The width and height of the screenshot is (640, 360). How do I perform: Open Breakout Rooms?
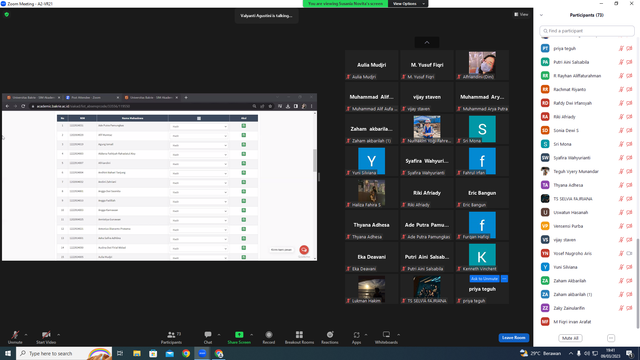pos(299,337)
